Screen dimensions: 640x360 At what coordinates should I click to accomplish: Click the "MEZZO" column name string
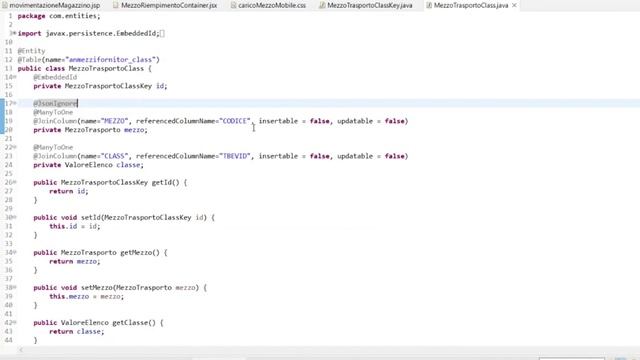tap(115, 121)
